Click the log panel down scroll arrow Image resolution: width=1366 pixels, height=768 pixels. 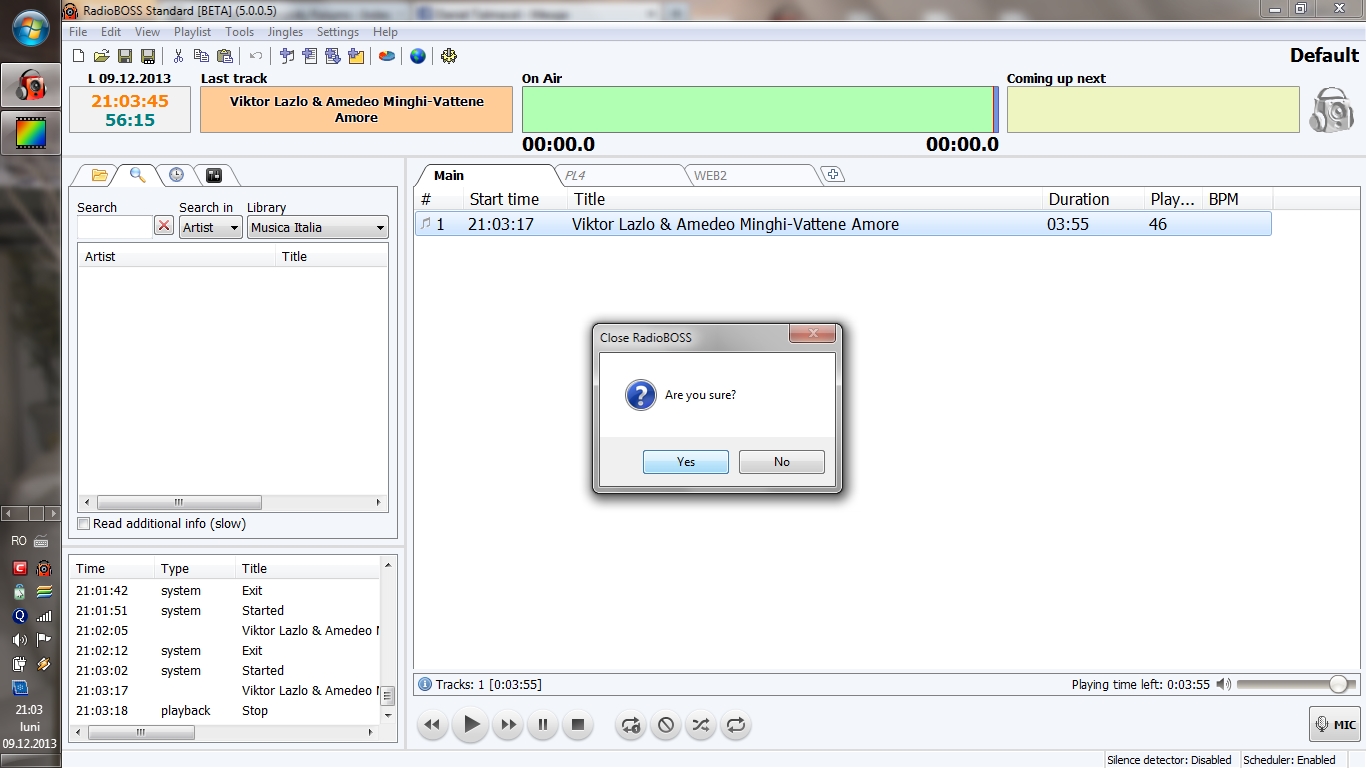(389, 715)
